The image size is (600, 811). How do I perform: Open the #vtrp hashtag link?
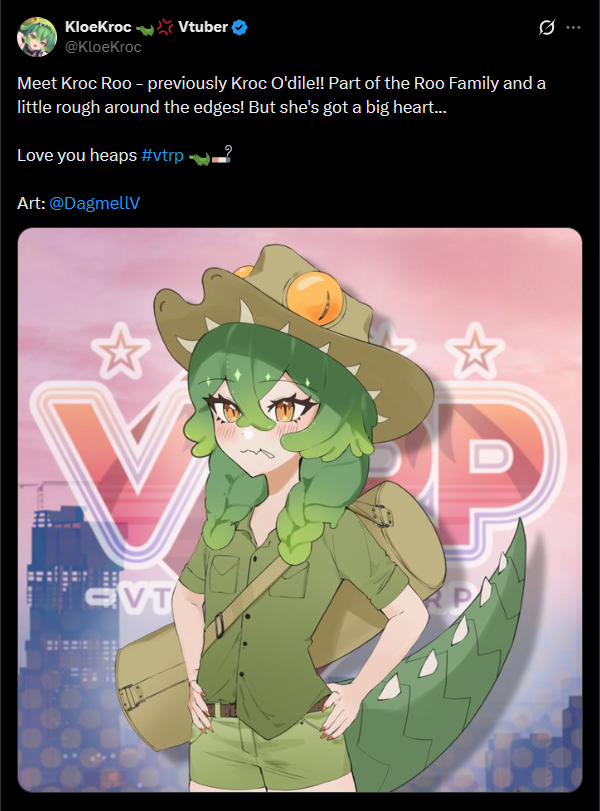162,155
